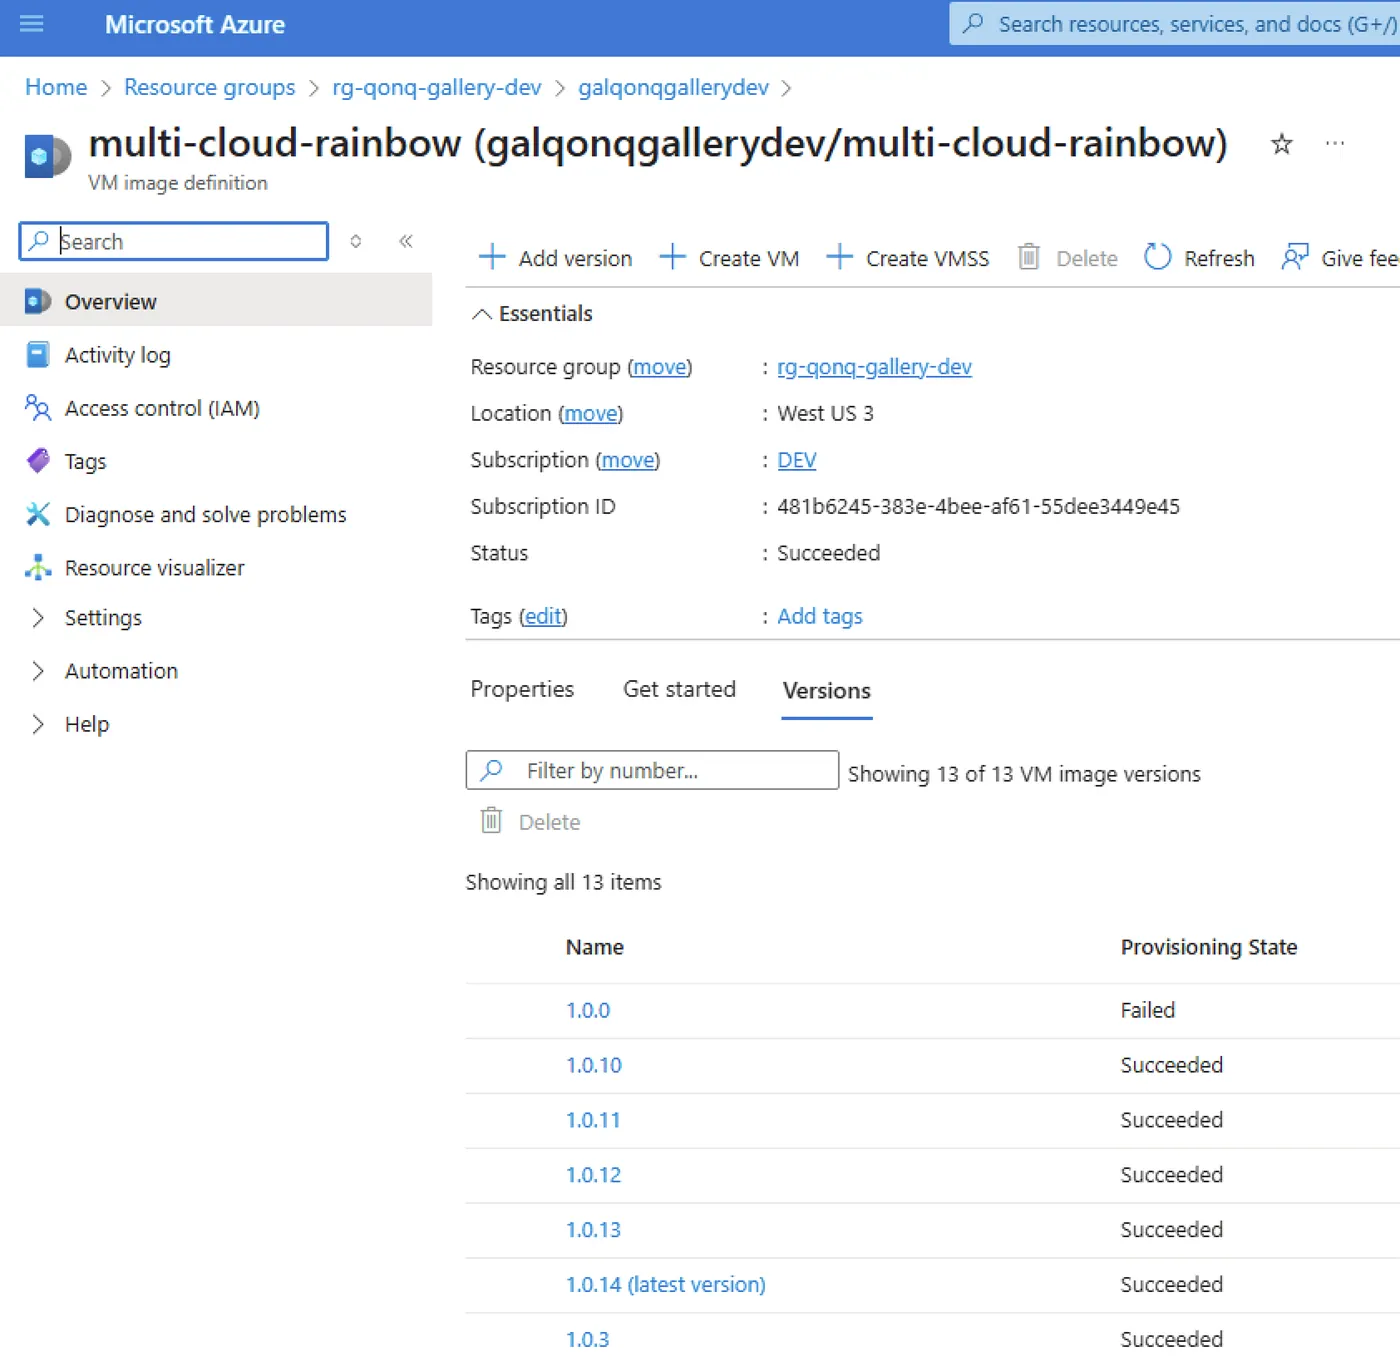Screen dimensions: 1400x1367
Task: Open rg-qonq-gallery-dev resource group link in Essentials
Action: pyautogui.click(x=874, y=367)
